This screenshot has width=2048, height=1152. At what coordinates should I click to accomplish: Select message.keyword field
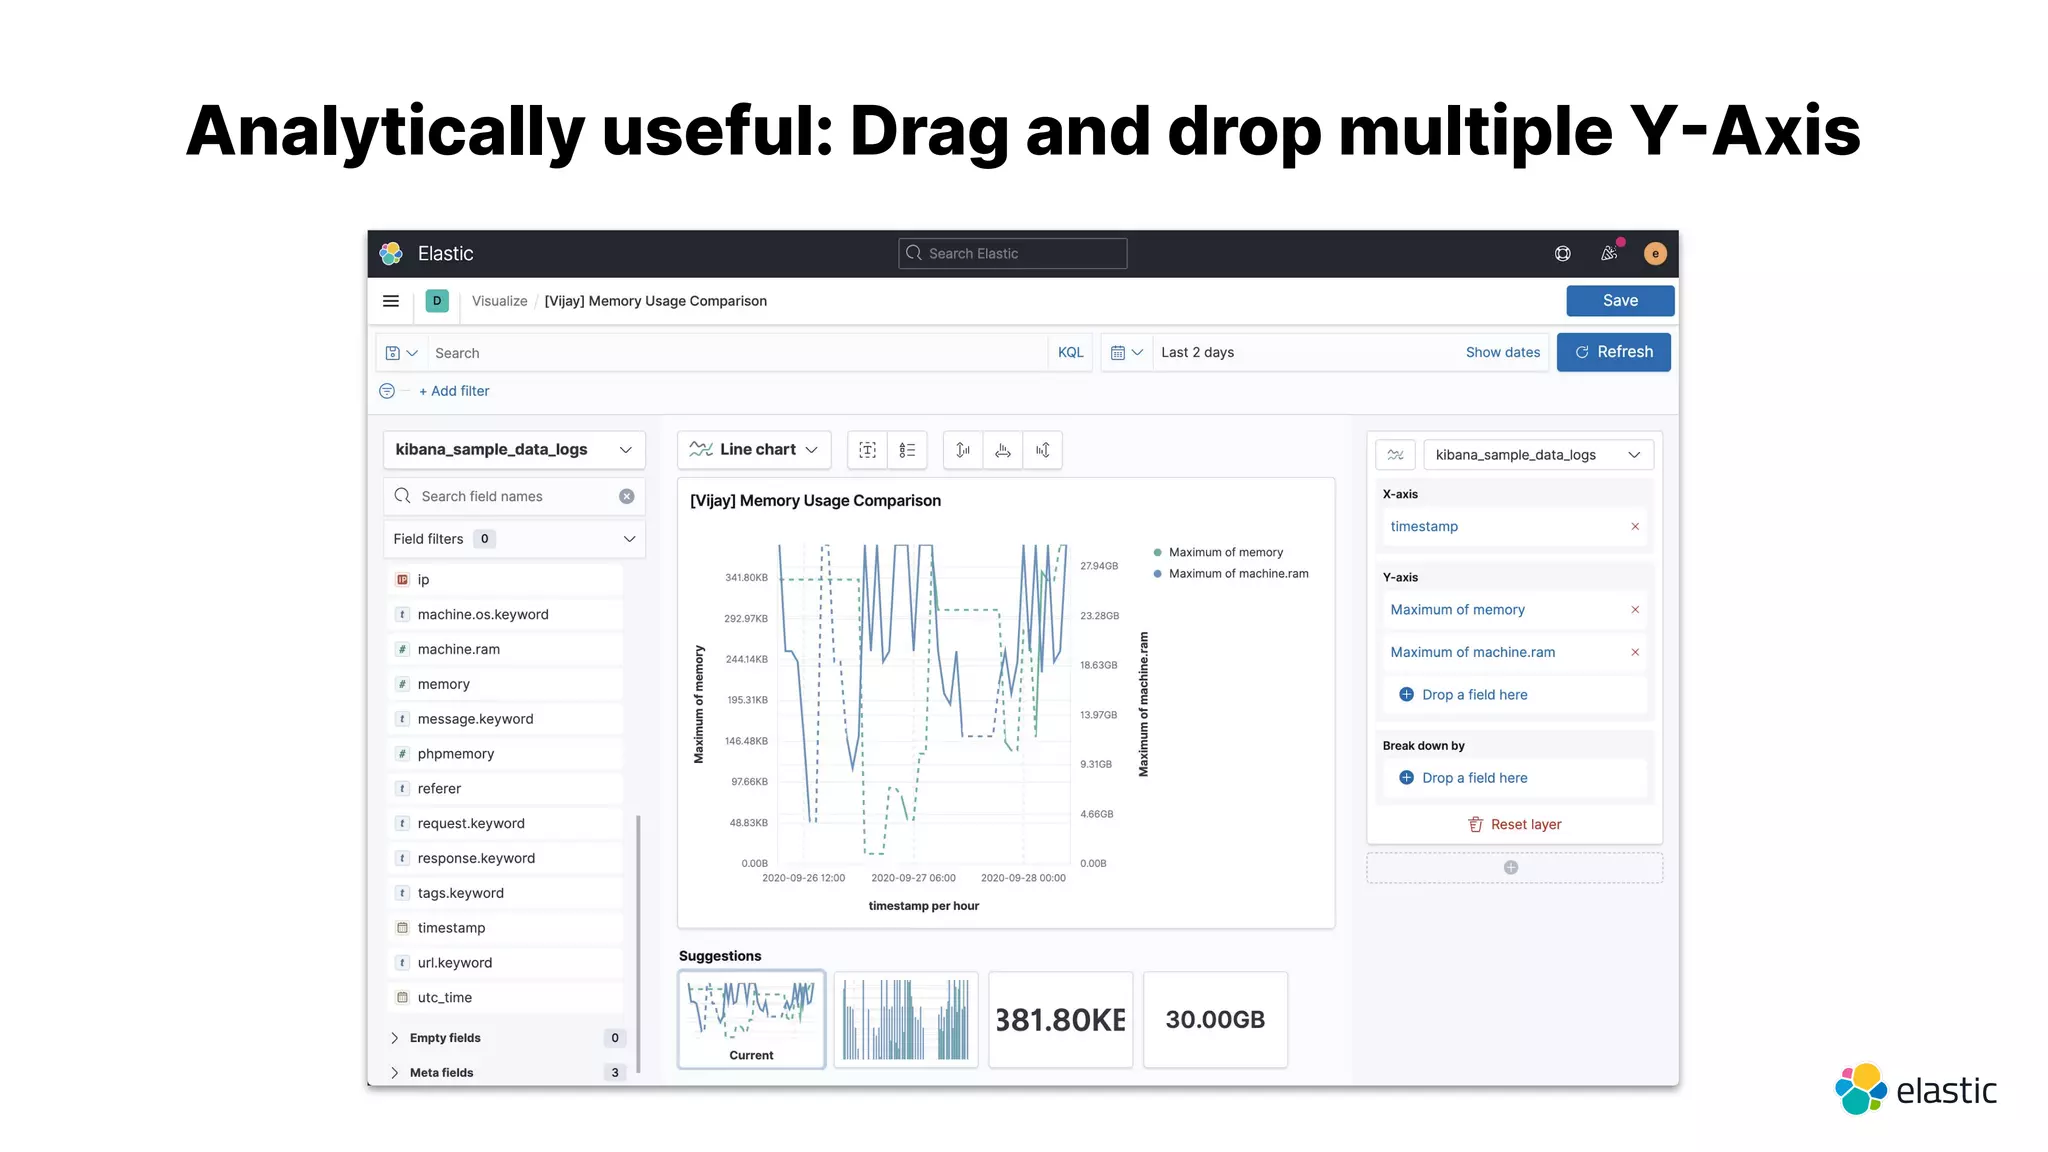[x=505, y=719]
